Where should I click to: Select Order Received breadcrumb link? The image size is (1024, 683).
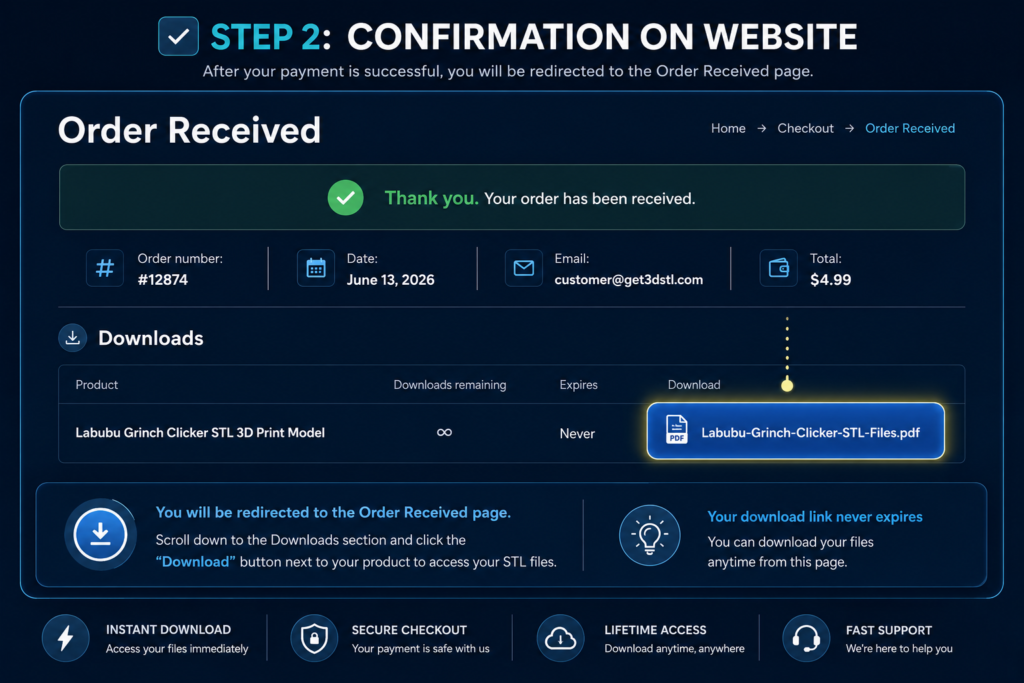[910, 129]
